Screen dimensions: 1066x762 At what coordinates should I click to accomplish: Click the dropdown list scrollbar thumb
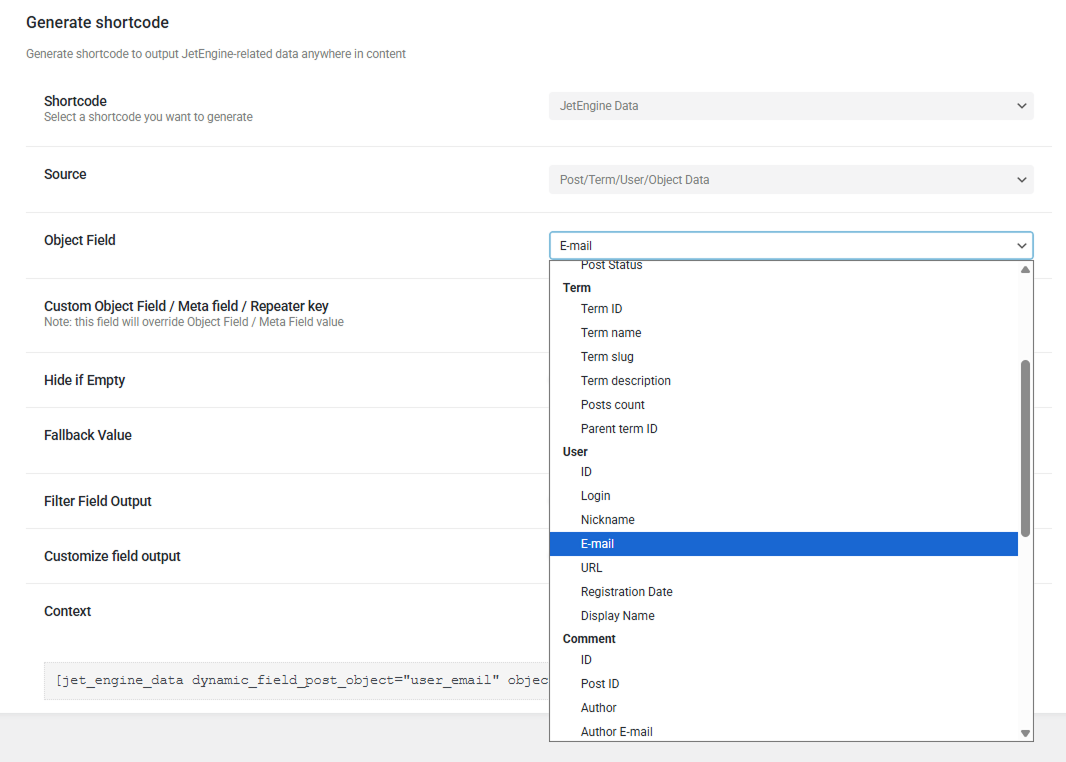[x=1025, y=449]
